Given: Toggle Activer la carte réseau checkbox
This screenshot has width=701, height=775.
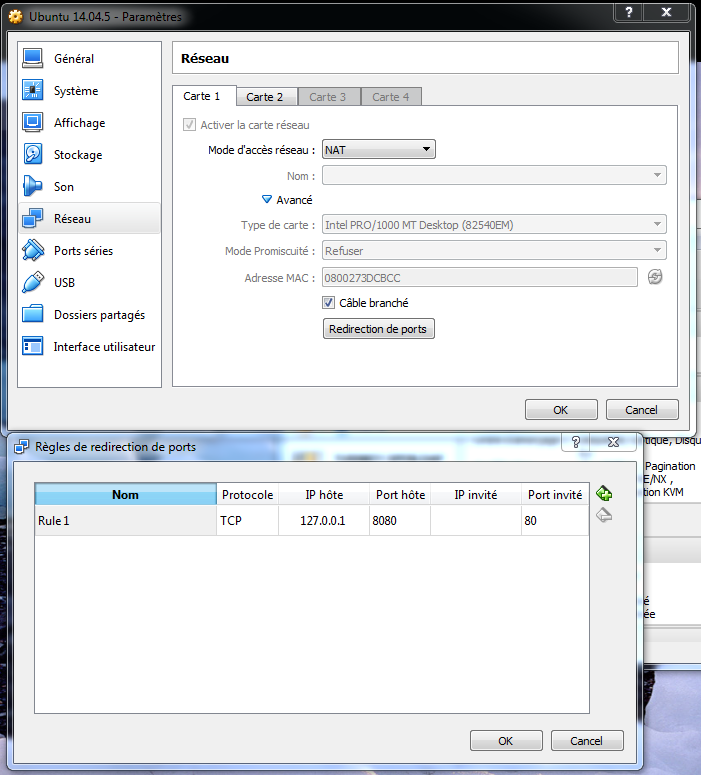Looking at the screenshot, I should tap(189, 125).
